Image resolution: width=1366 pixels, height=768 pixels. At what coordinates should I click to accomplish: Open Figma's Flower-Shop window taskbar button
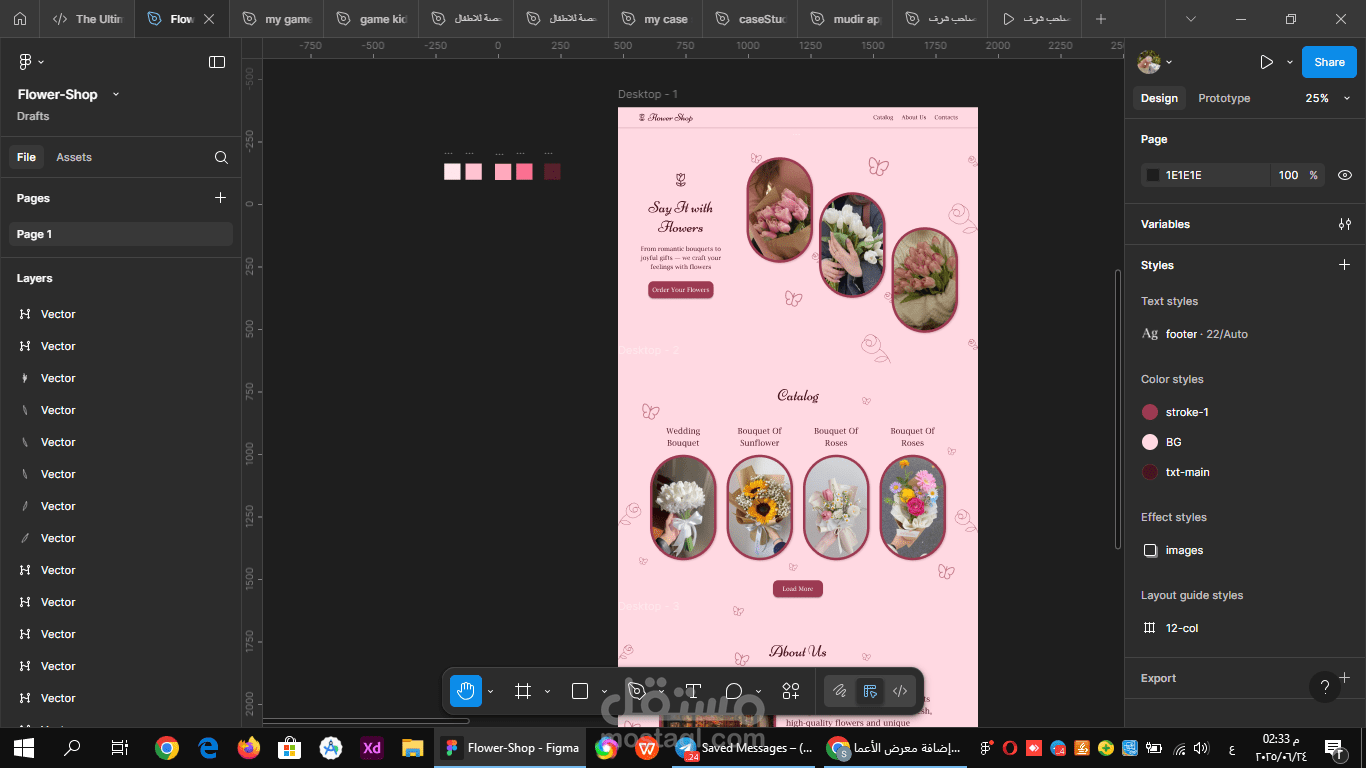pyautogui.click(x=510, y=747)
